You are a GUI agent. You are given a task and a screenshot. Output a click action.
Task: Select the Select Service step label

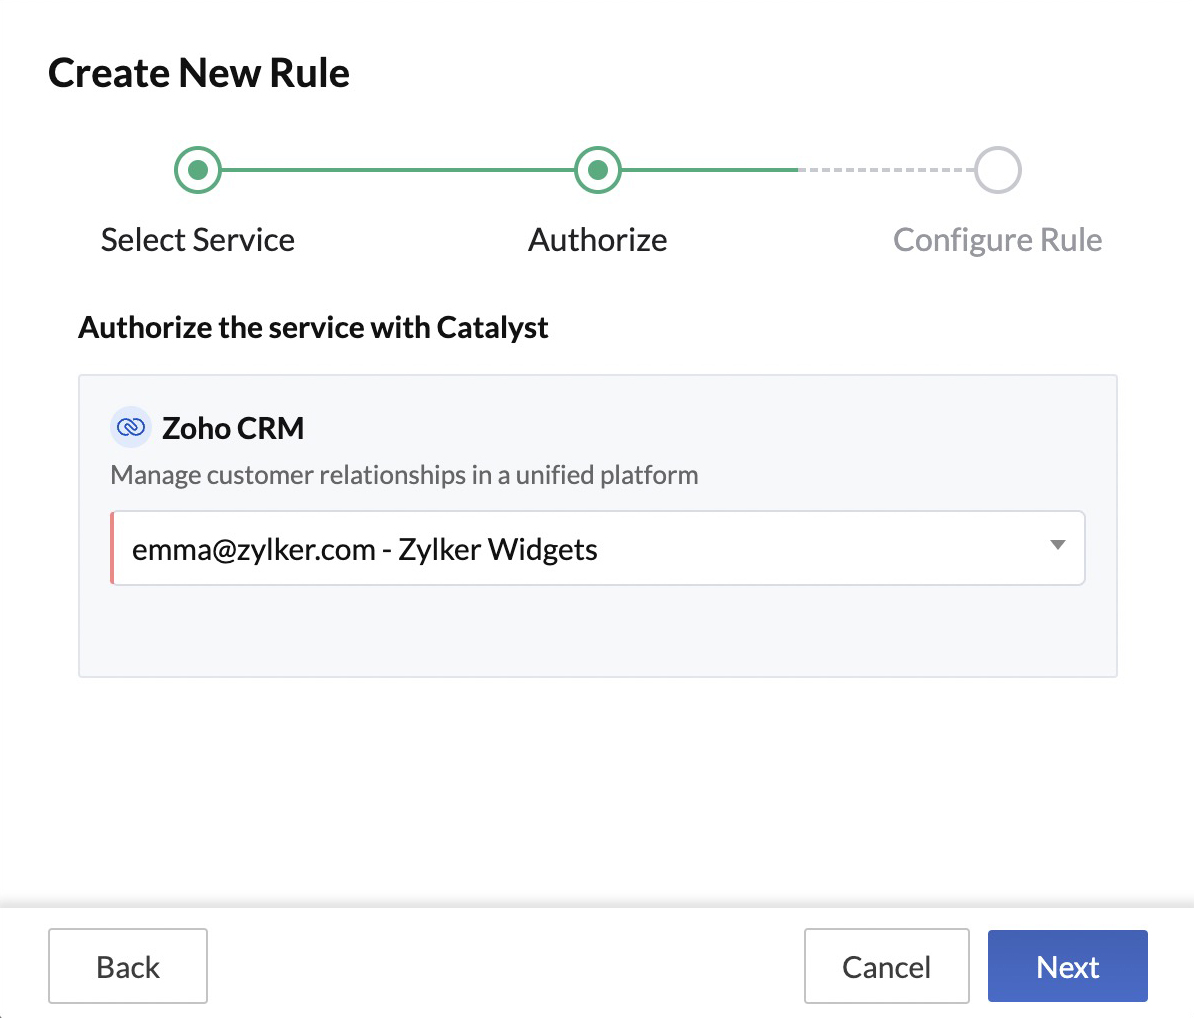tap(197, 240)
